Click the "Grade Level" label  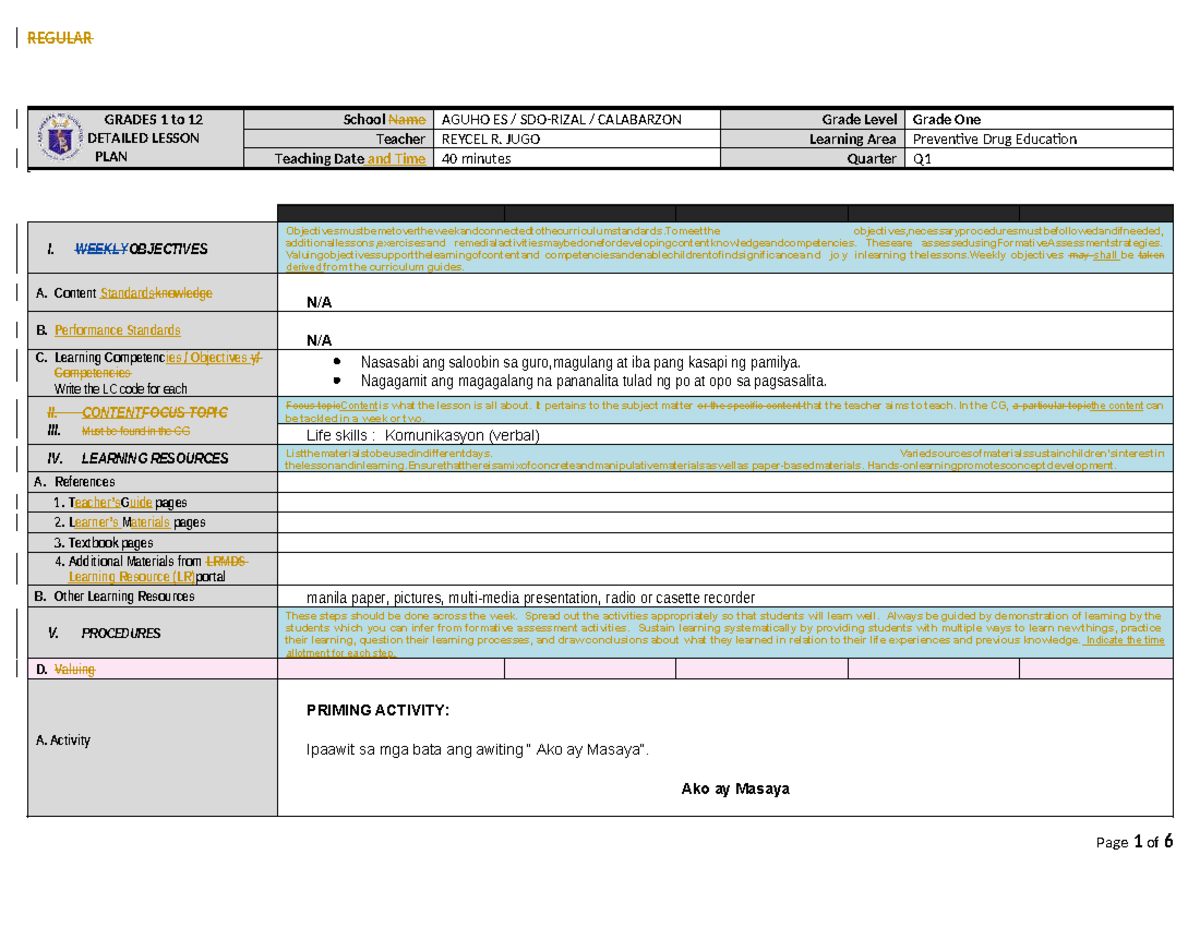click(x=859, y=119)
